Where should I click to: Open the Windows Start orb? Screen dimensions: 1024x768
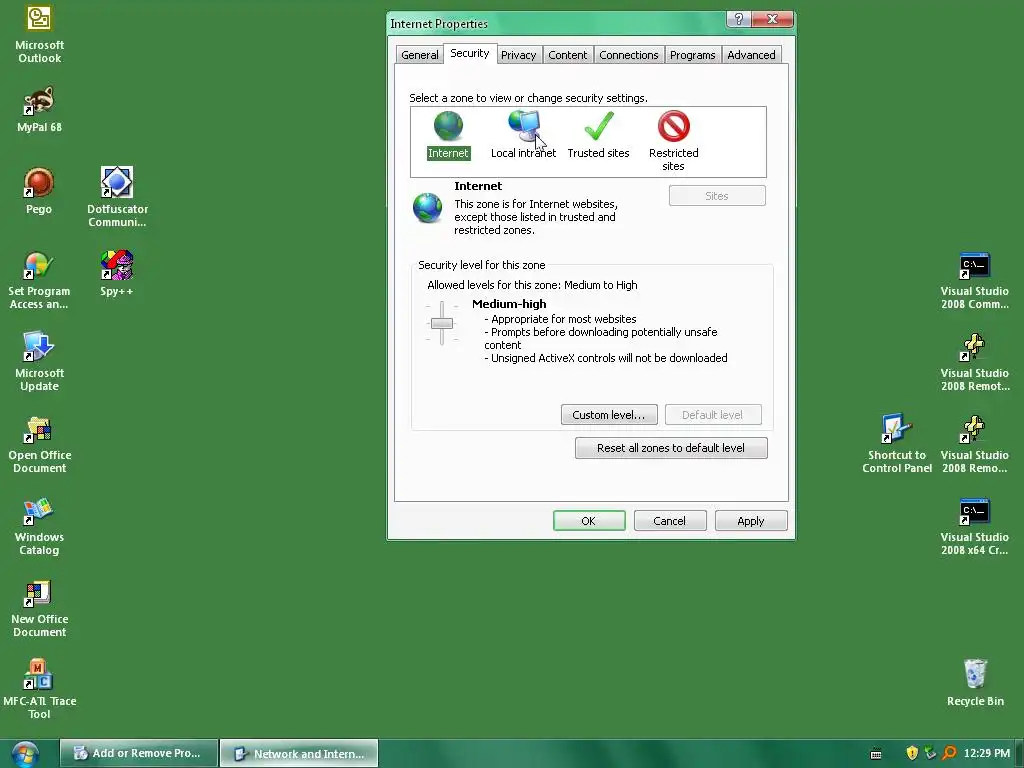tap(25, 754)
